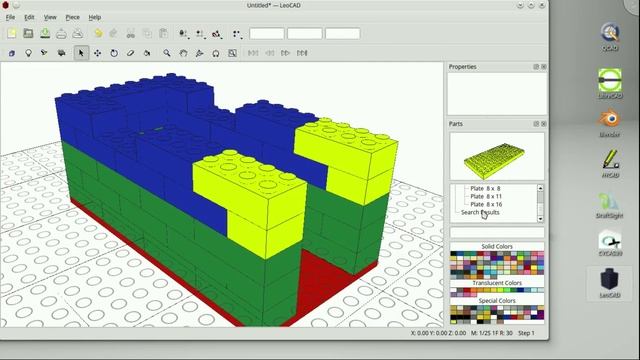Open the XY move snap dropdown
Image resolution: width=640 pixels, height=360 pixels.
184,34
